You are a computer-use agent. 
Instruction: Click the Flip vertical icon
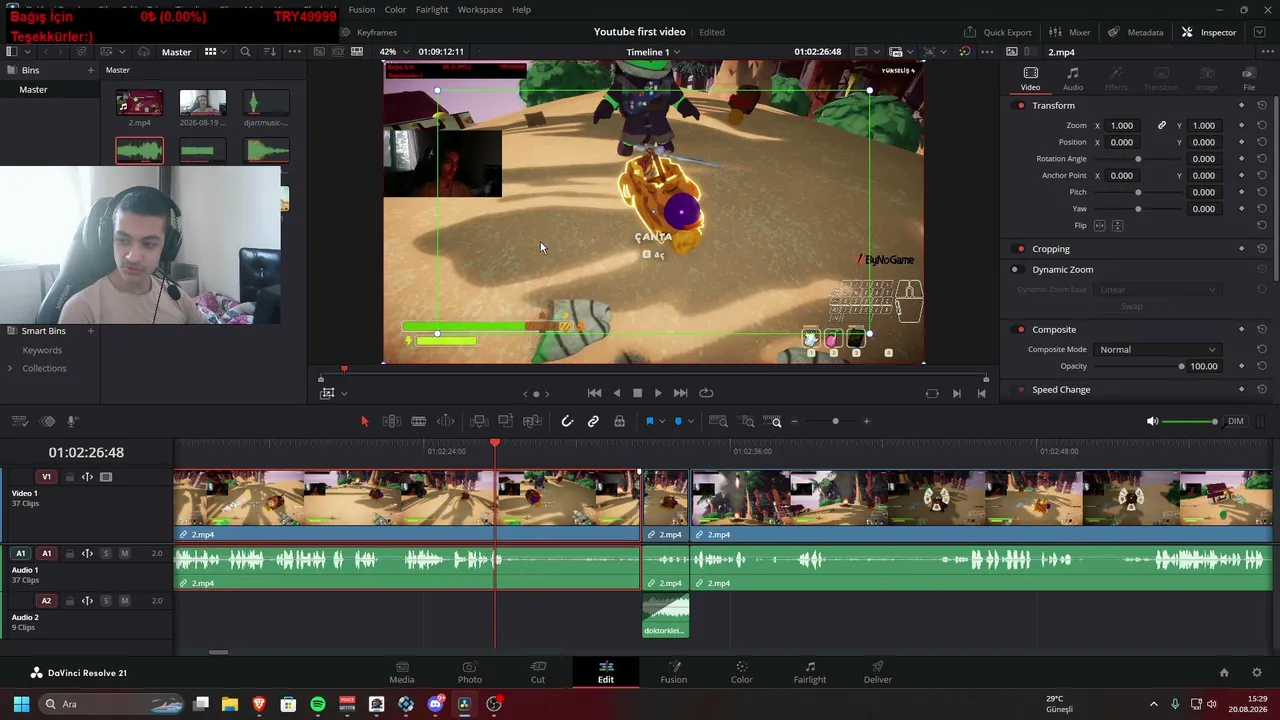(1117, 225)
